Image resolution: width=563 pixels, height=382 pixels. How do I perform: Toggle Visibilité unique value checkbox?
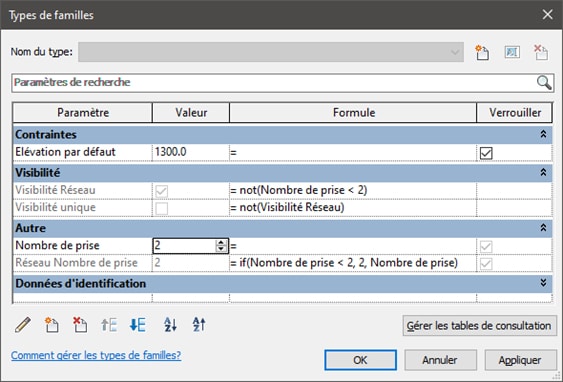click(x=161, y=208)
